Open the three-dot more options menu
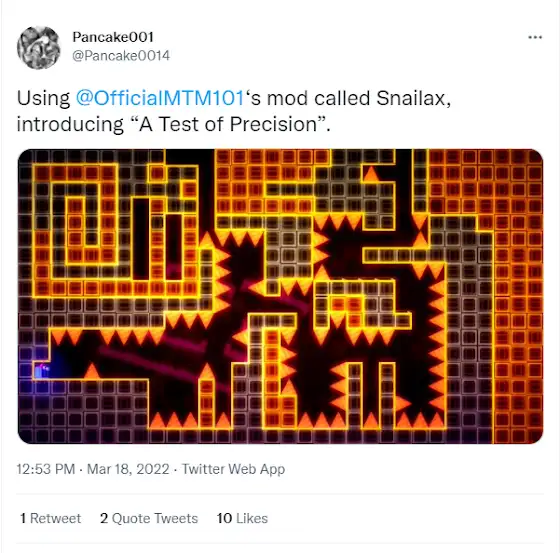The width and height of the screenshot is (560, 553). [535, 37]
